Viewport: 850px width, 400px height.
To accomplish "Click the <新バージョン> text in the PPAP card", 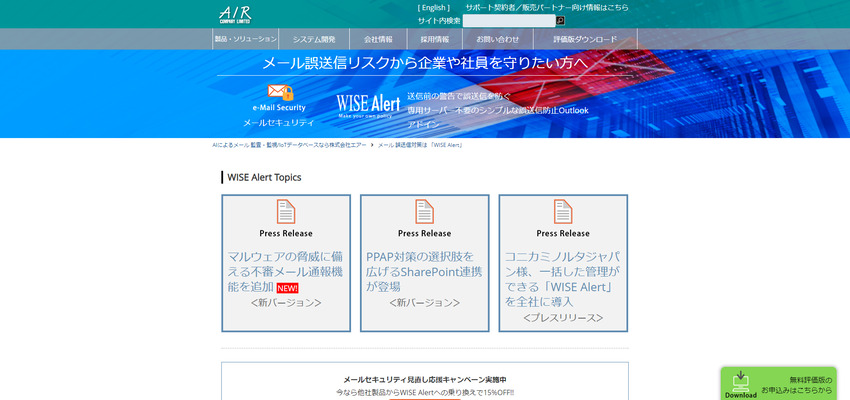I will pyautogui.click(x=424, y=303).
